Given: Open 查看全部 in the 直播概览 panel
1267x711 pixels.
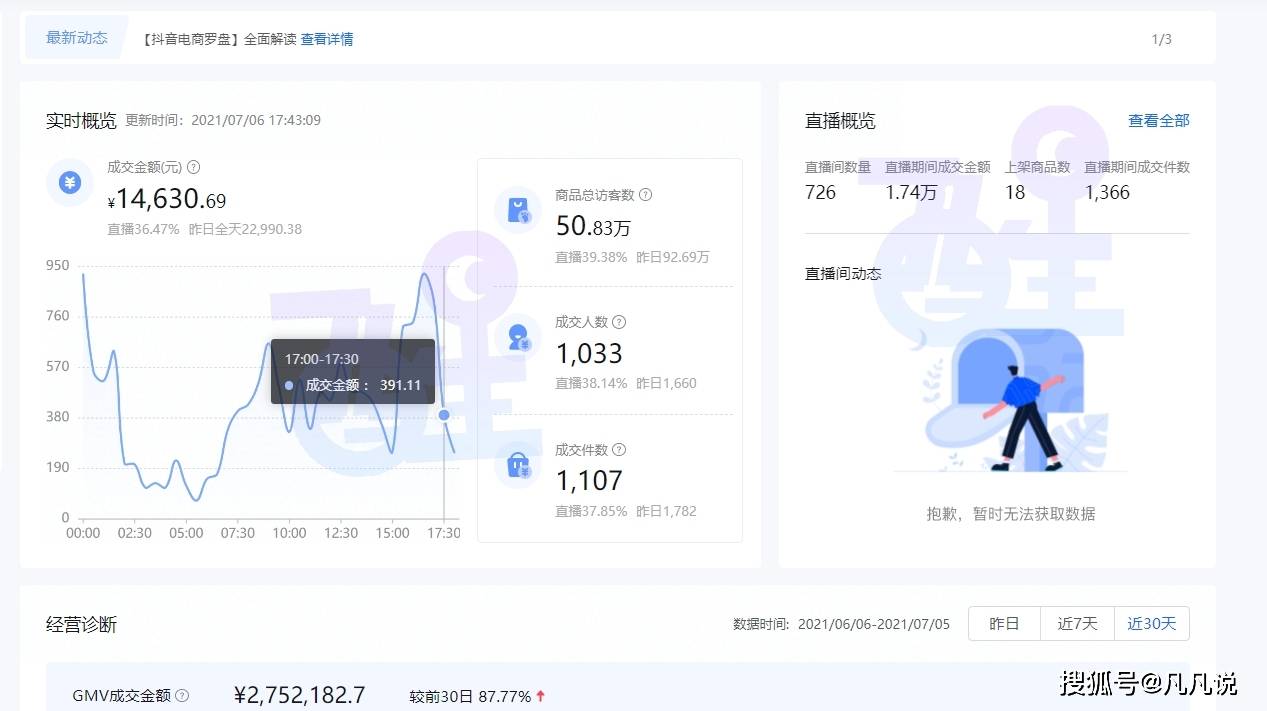Looking at the screenshot, I should [x=1158, y=121].
